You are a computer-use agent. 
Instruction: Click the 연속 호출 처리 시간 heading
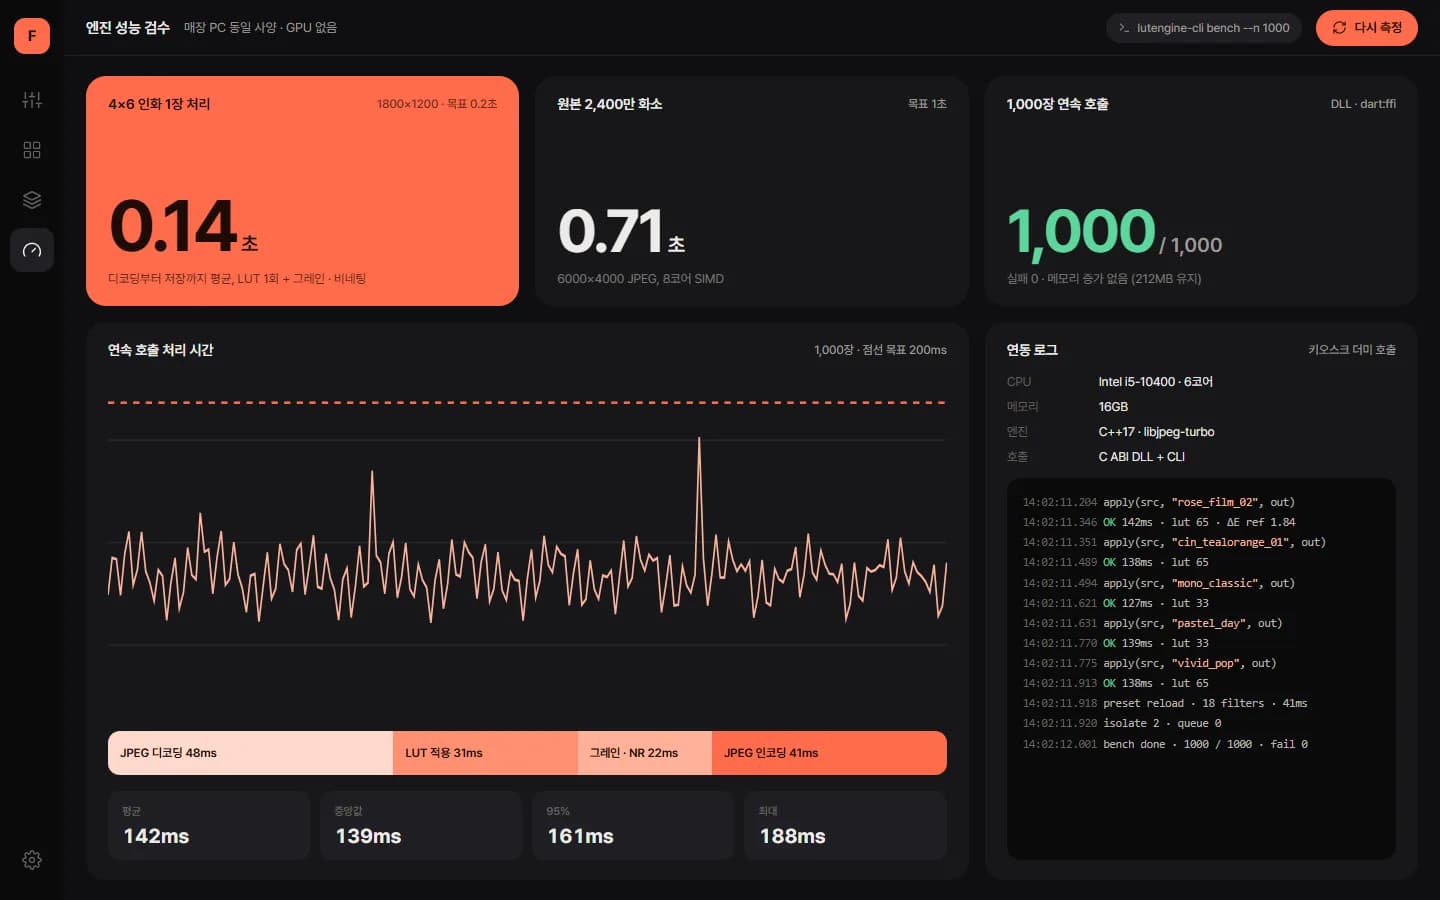pos(161,350)
